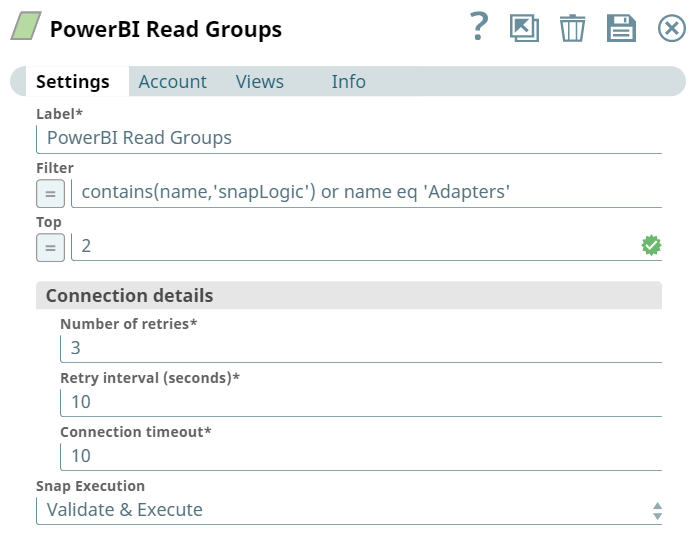Click the Snap Execution dropdown arrows
The image size is (695, 557).
[x=657, y=511]
